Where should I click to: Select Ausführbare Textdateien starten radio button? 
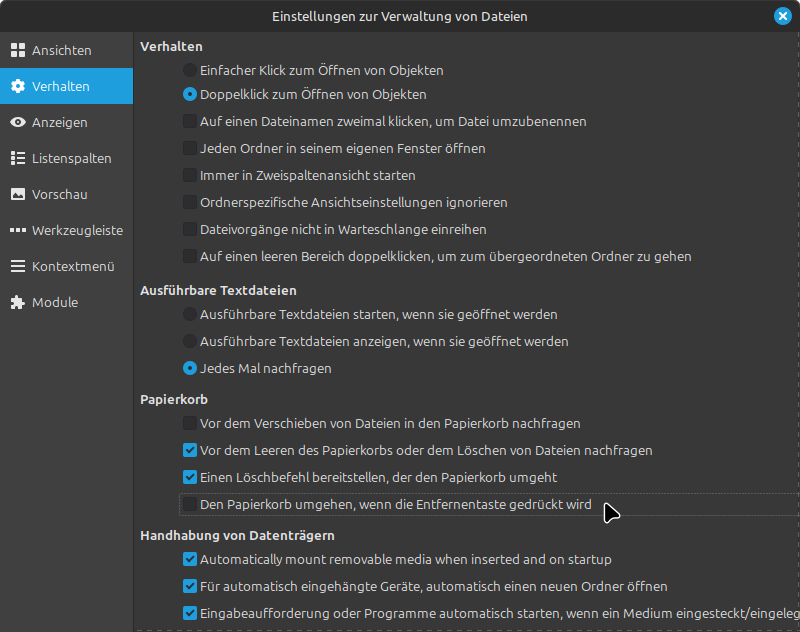190,314
